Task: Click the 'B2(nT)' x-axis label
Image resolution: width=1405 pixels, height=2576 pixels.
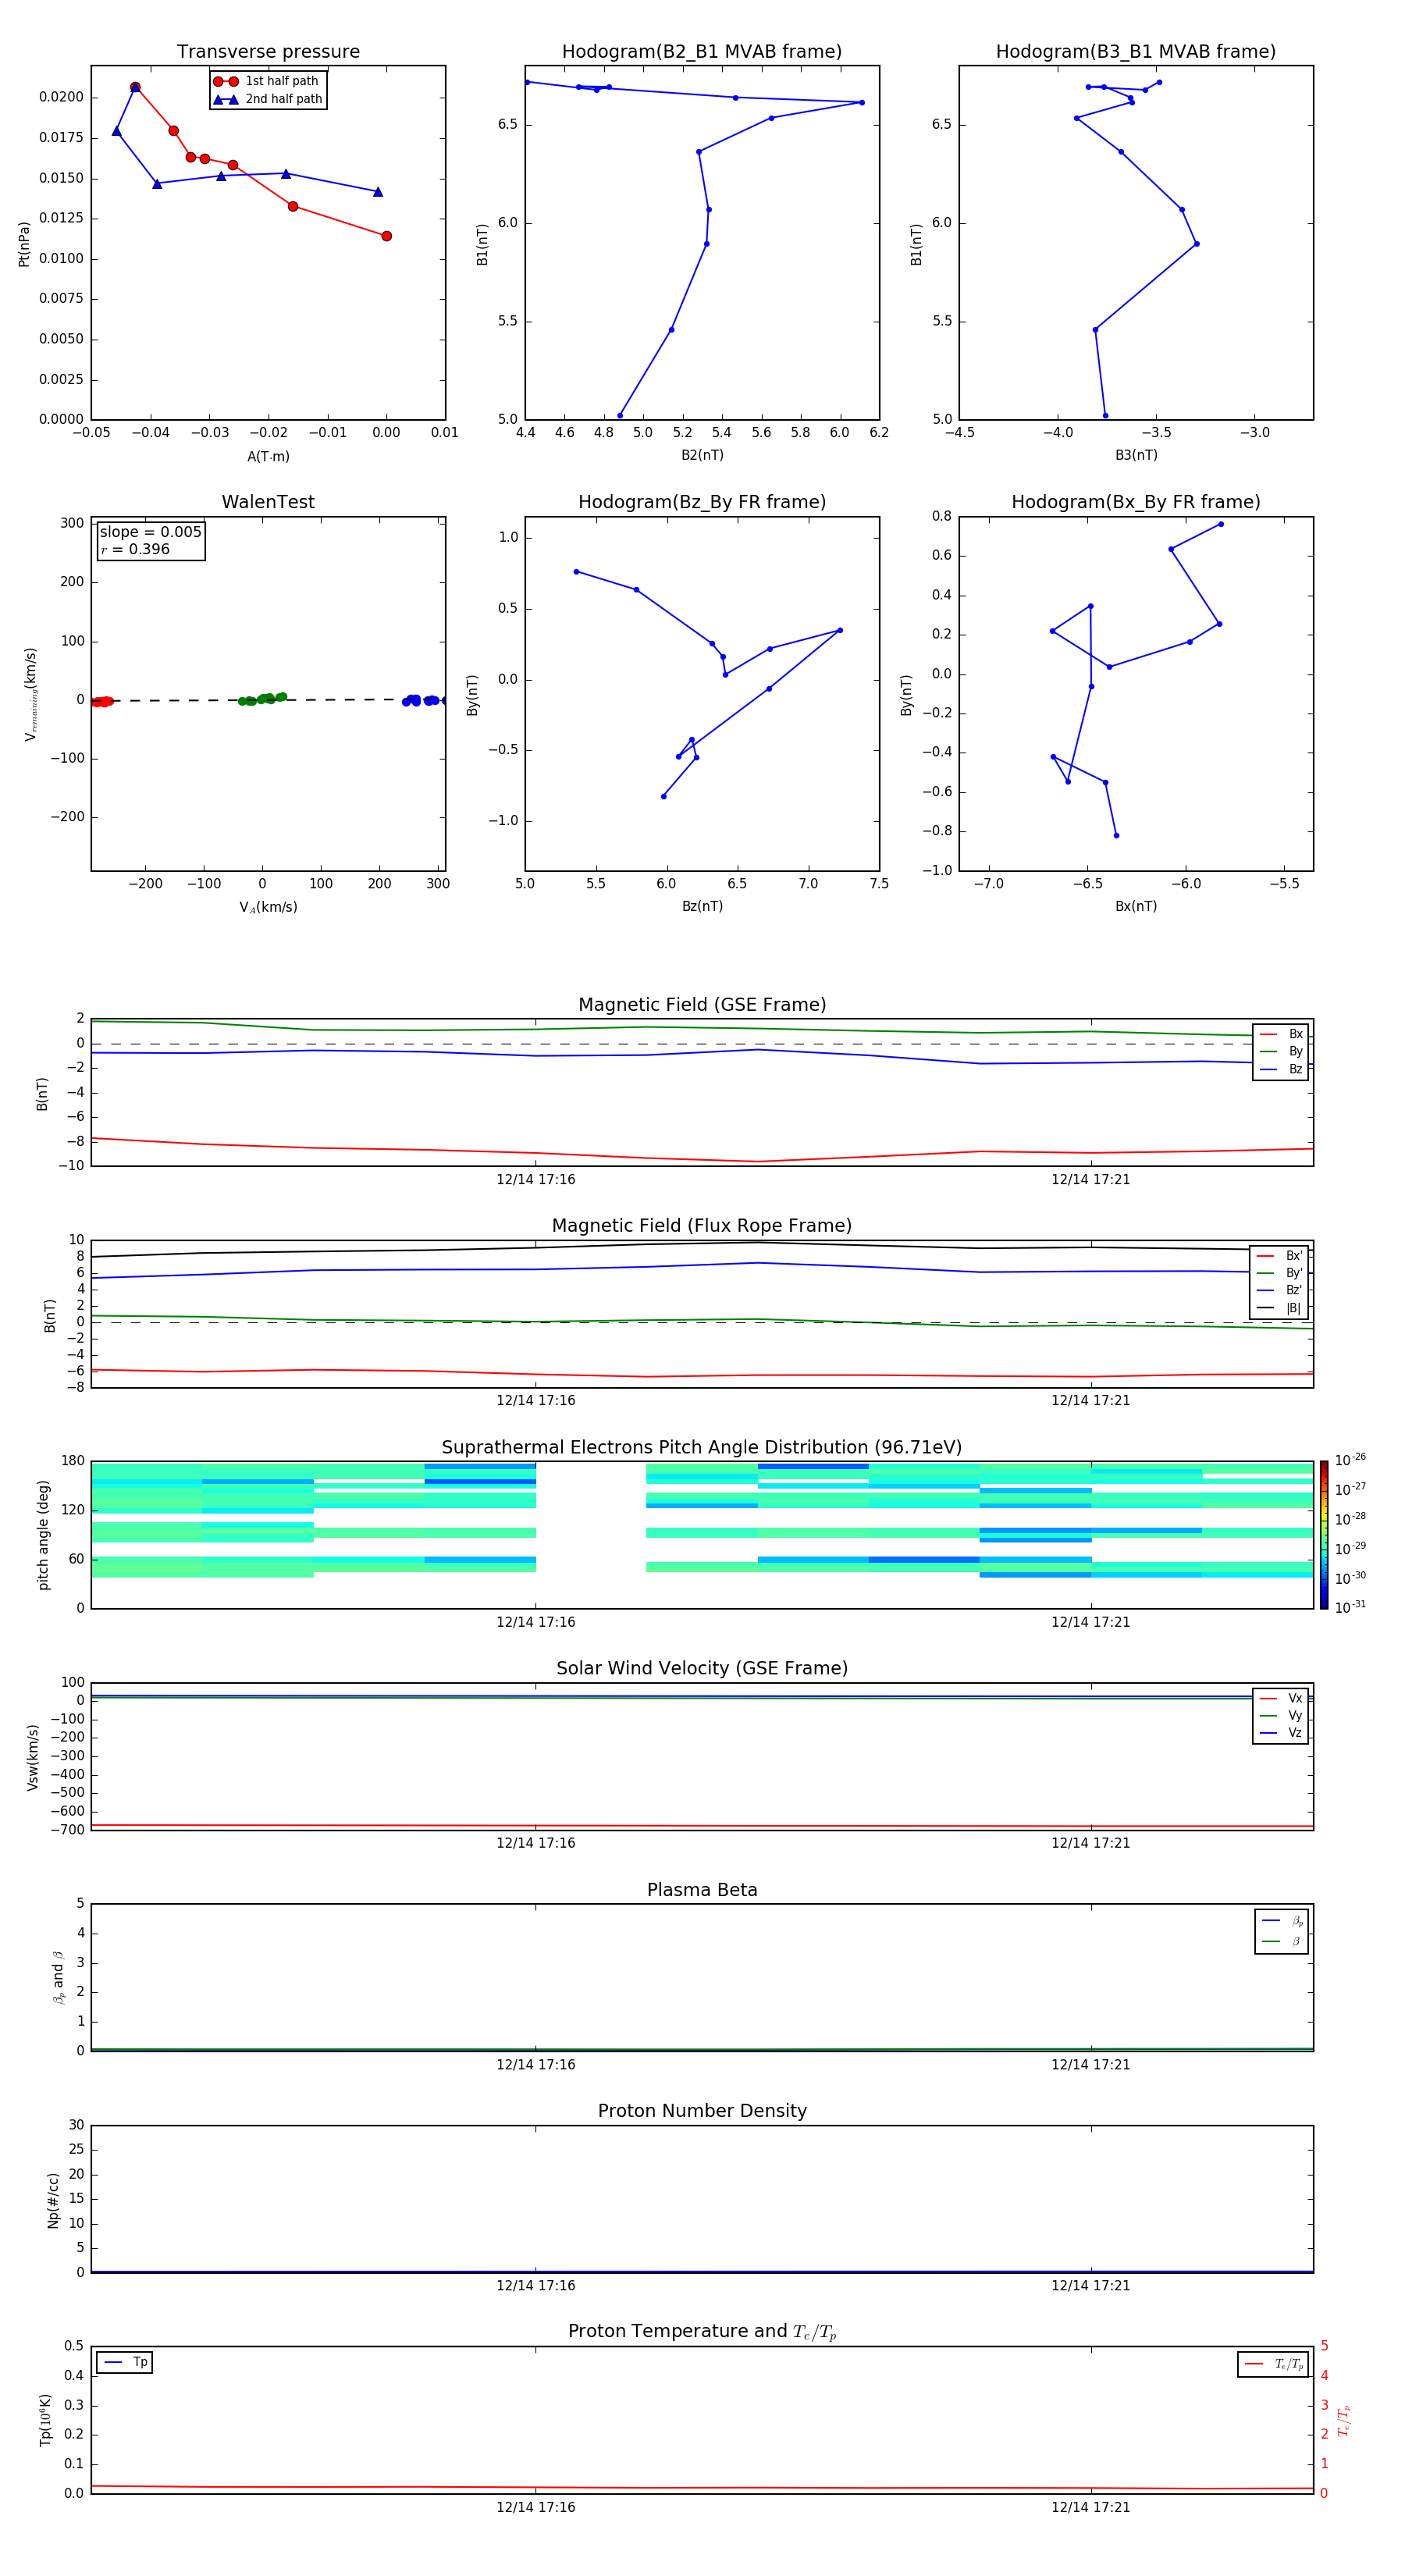Action: tap(702, 455)
